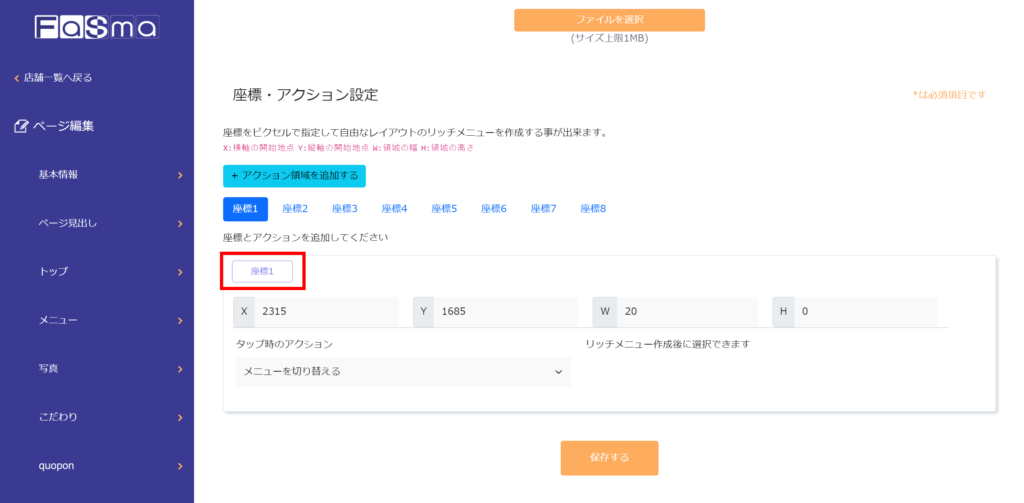Click the X coordinate input field
The image size is (1024, 503).
(325, 312)
